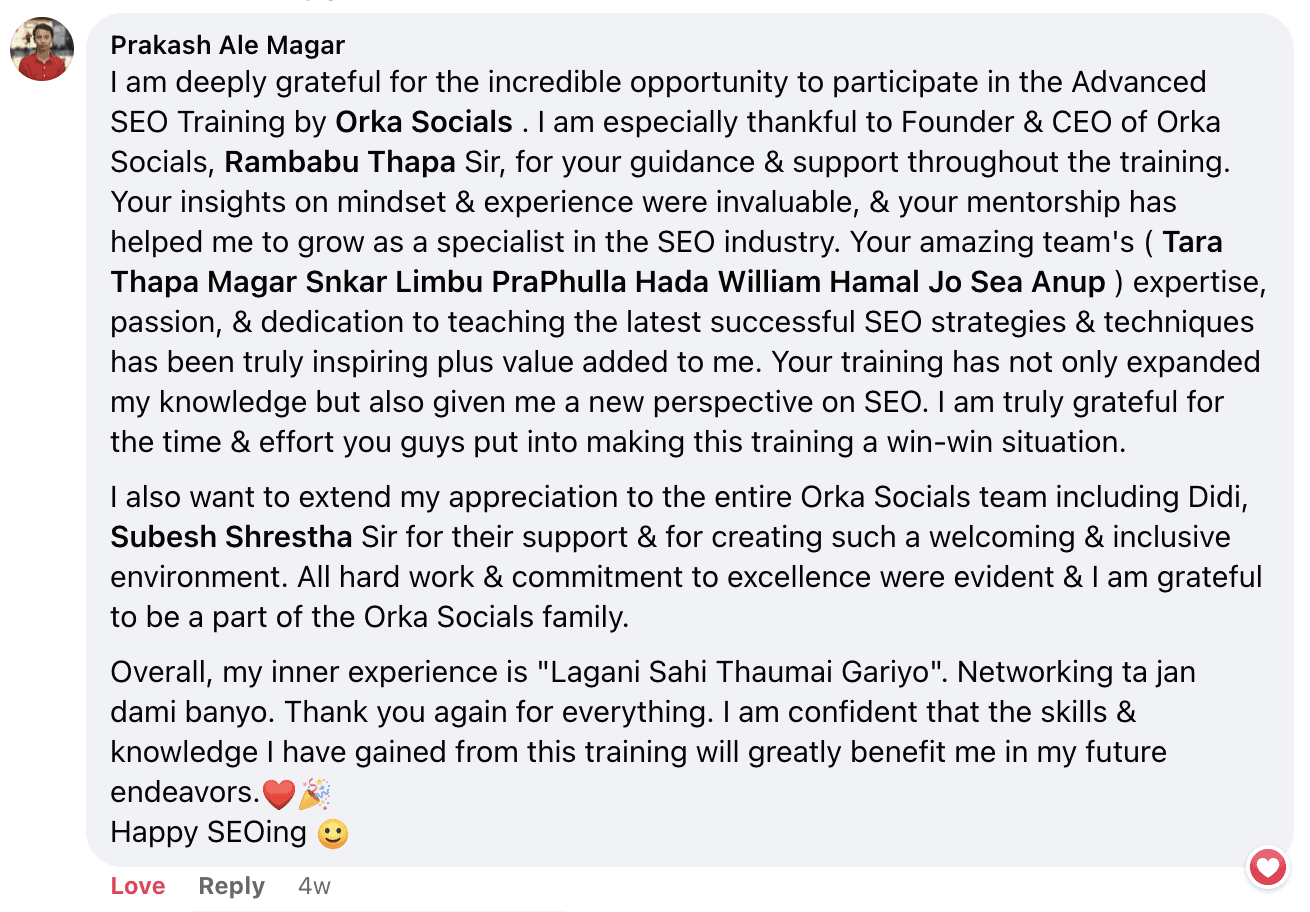The width and height of the screenshot is (1310, 912).
Task: Click the '4w' comment timestamp
Action: 314,886
